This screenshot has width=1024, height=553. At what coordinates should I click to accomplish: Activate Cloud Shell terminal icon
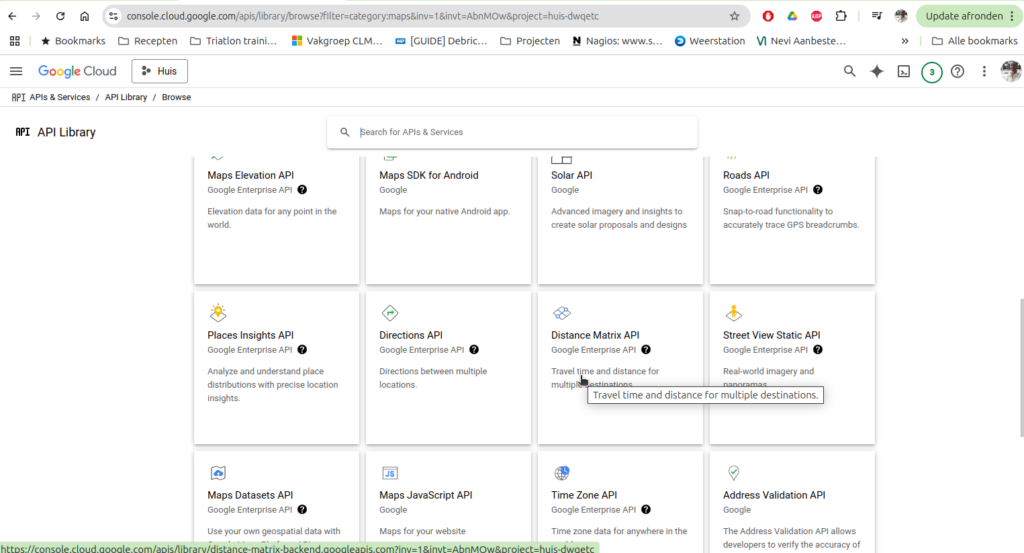[903, 71]
